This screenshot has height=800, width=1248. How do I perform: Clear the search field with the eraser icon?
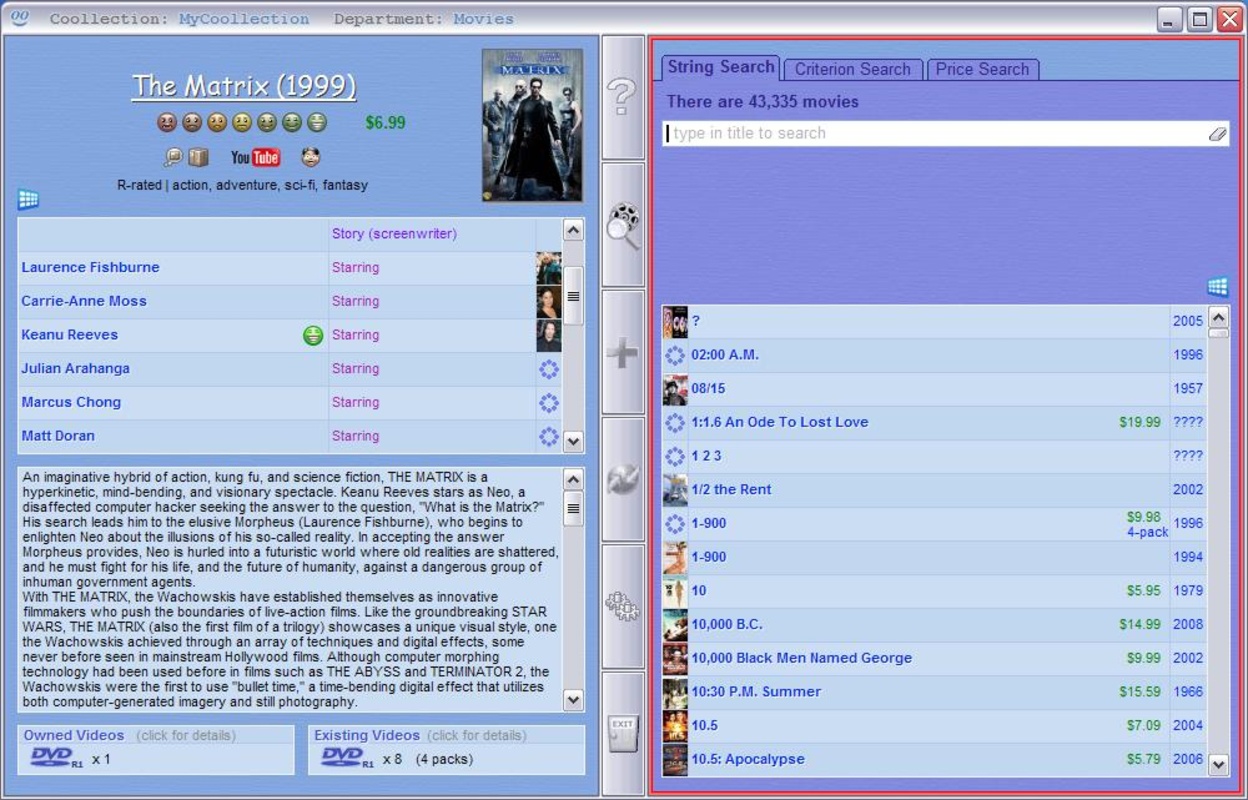[1217, 133]
